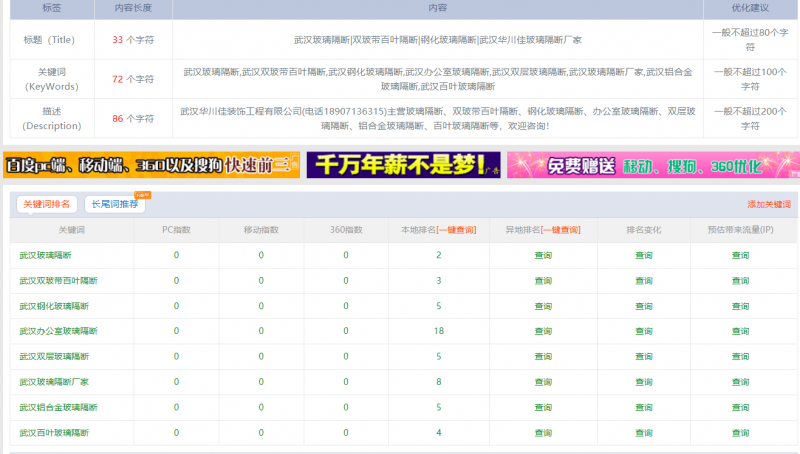
Task: Click the 千万年薪不是梦 banner
Action: pyautogui.click(x=403, y=165)
